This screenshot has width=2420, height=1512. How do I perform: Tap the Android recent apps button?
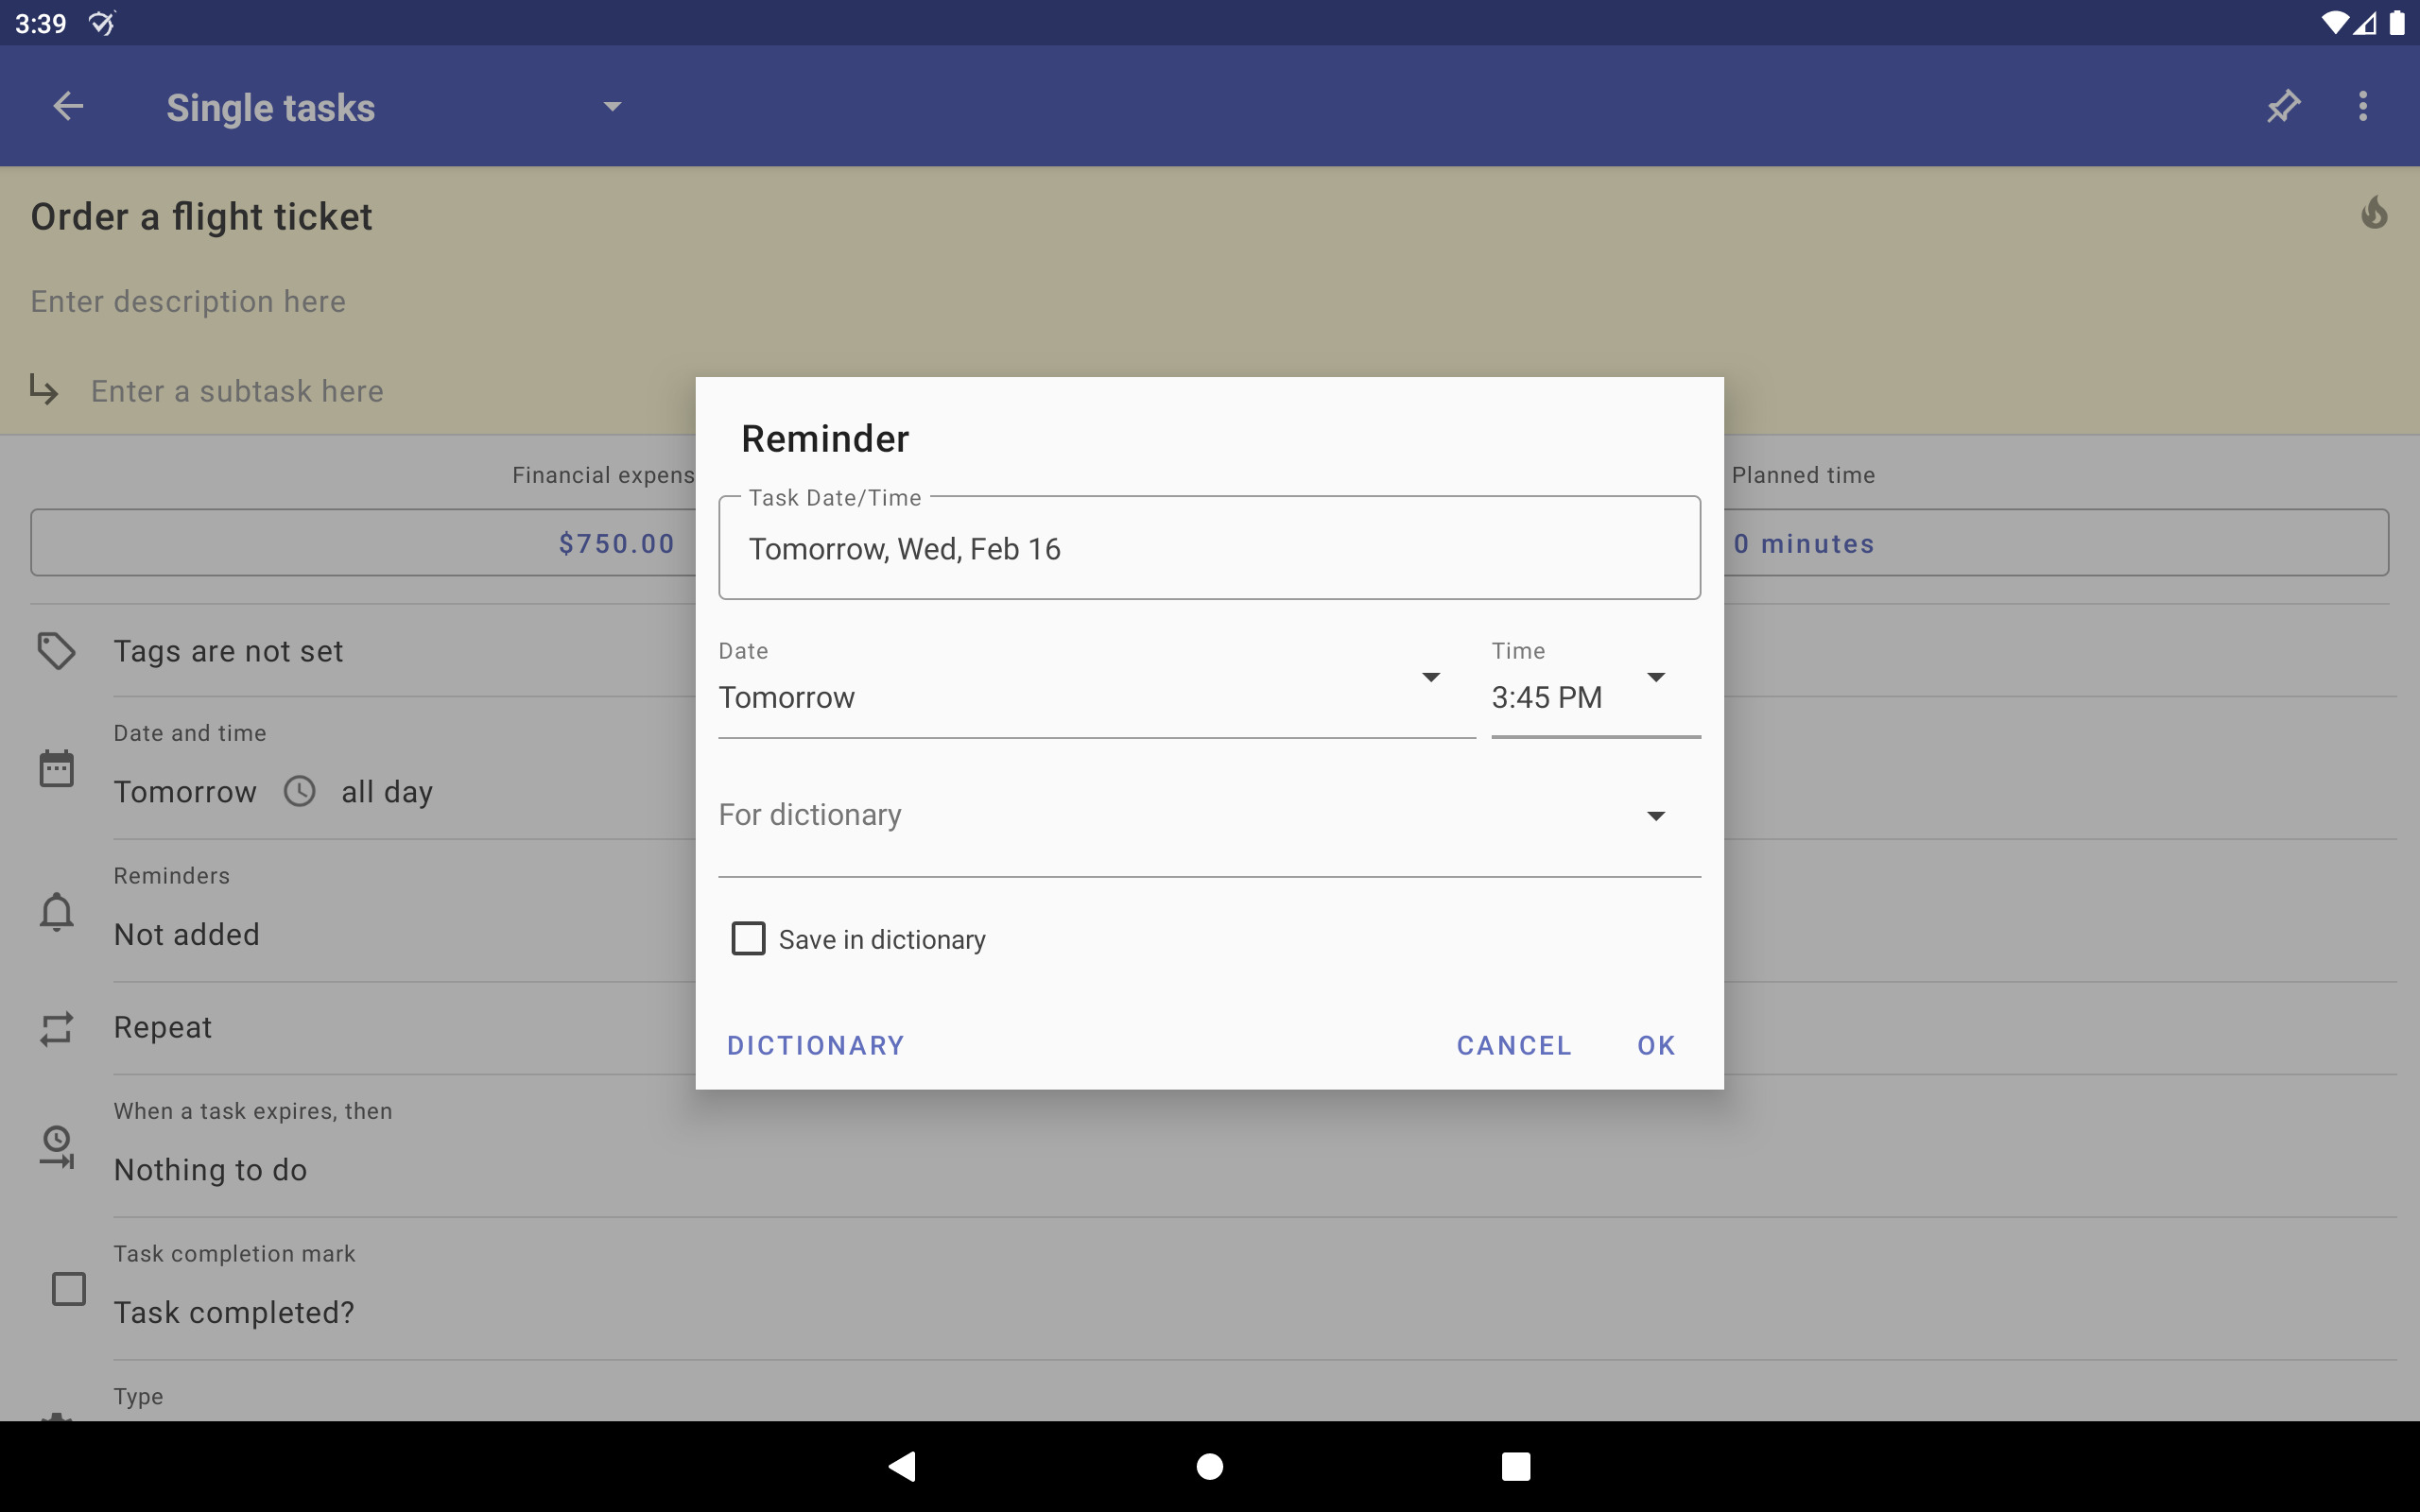click(x=1516, y=1466)
